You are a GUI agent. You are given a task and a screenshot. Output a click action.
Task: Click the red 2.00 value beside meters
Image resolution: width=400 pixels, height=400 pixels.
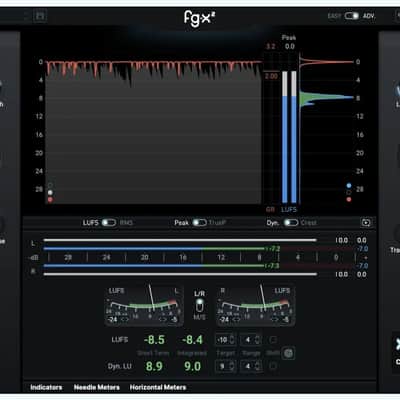271,76
